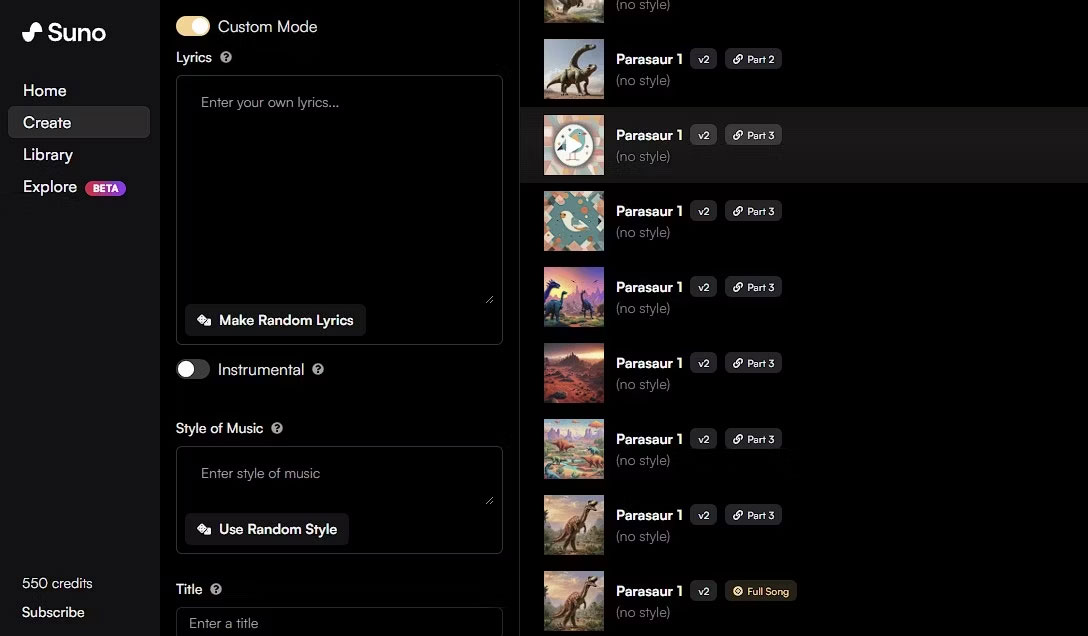Image resolution: width=1088 pixels, height=636 pixels.
Task: Click Use Random Style button
Action: tap(267, 529)
